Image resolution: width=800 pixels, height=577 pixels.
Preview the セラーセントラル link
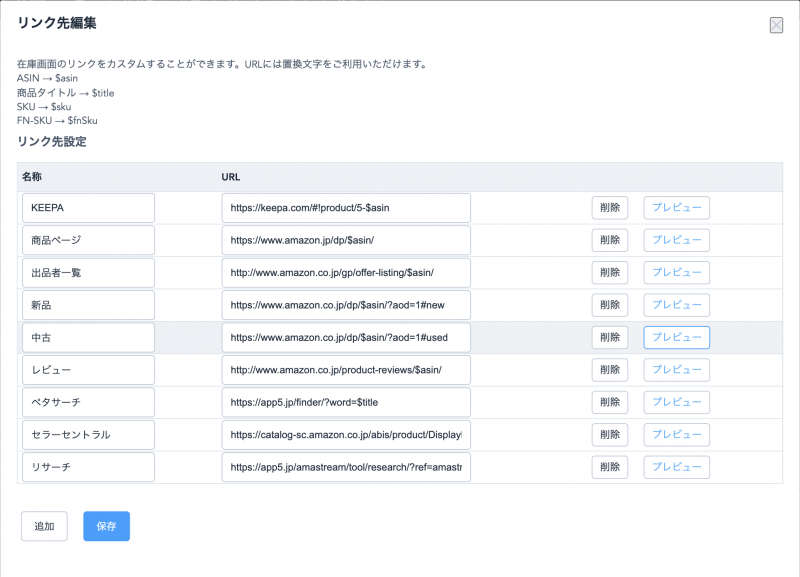point(677,435)
